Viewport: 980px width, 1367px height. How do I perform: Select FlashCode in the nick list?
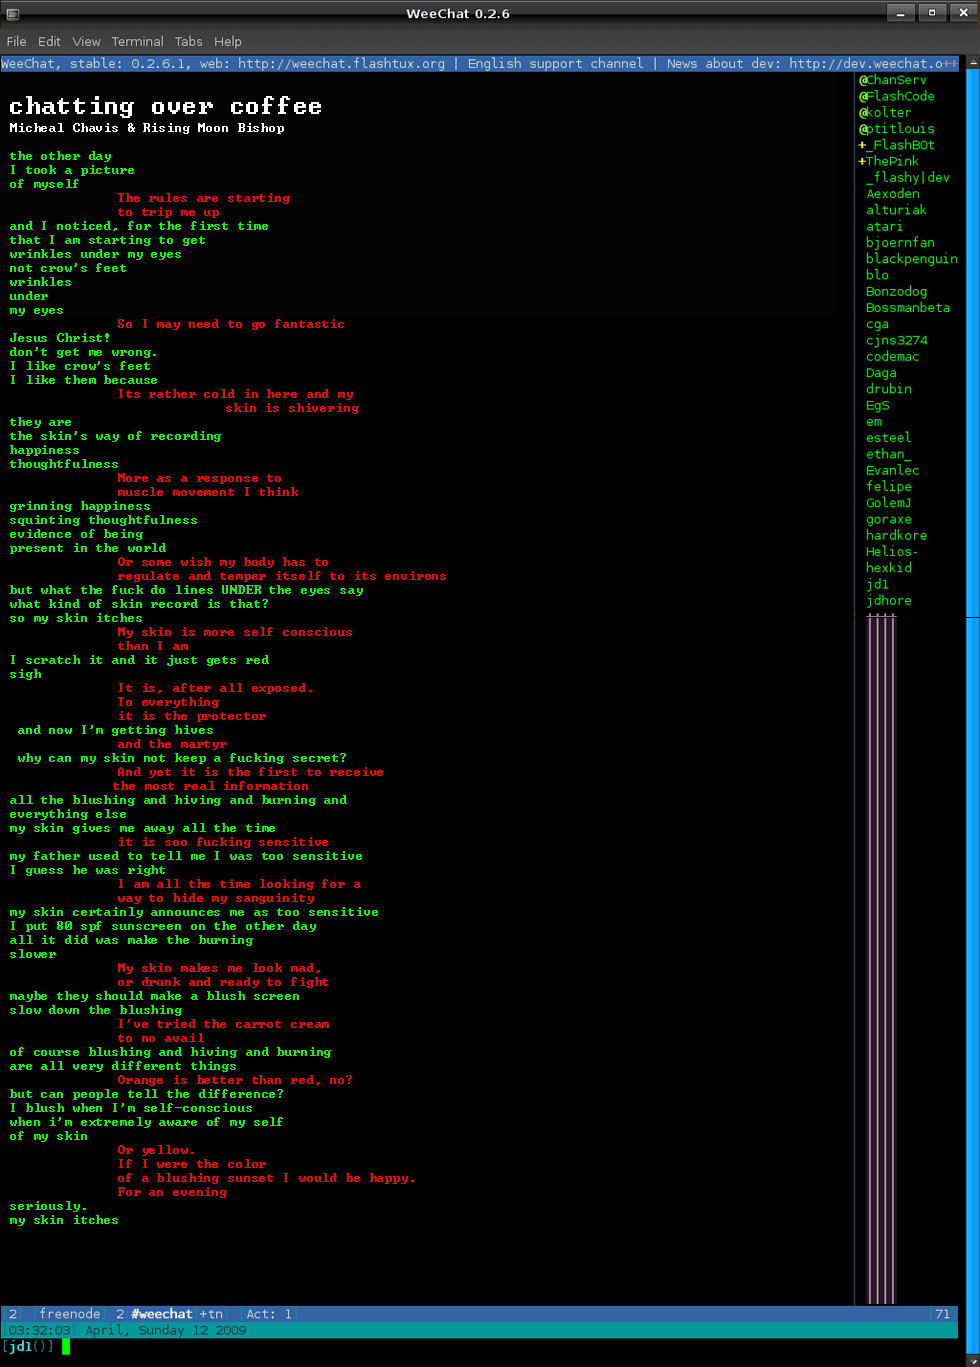[900, 96]
